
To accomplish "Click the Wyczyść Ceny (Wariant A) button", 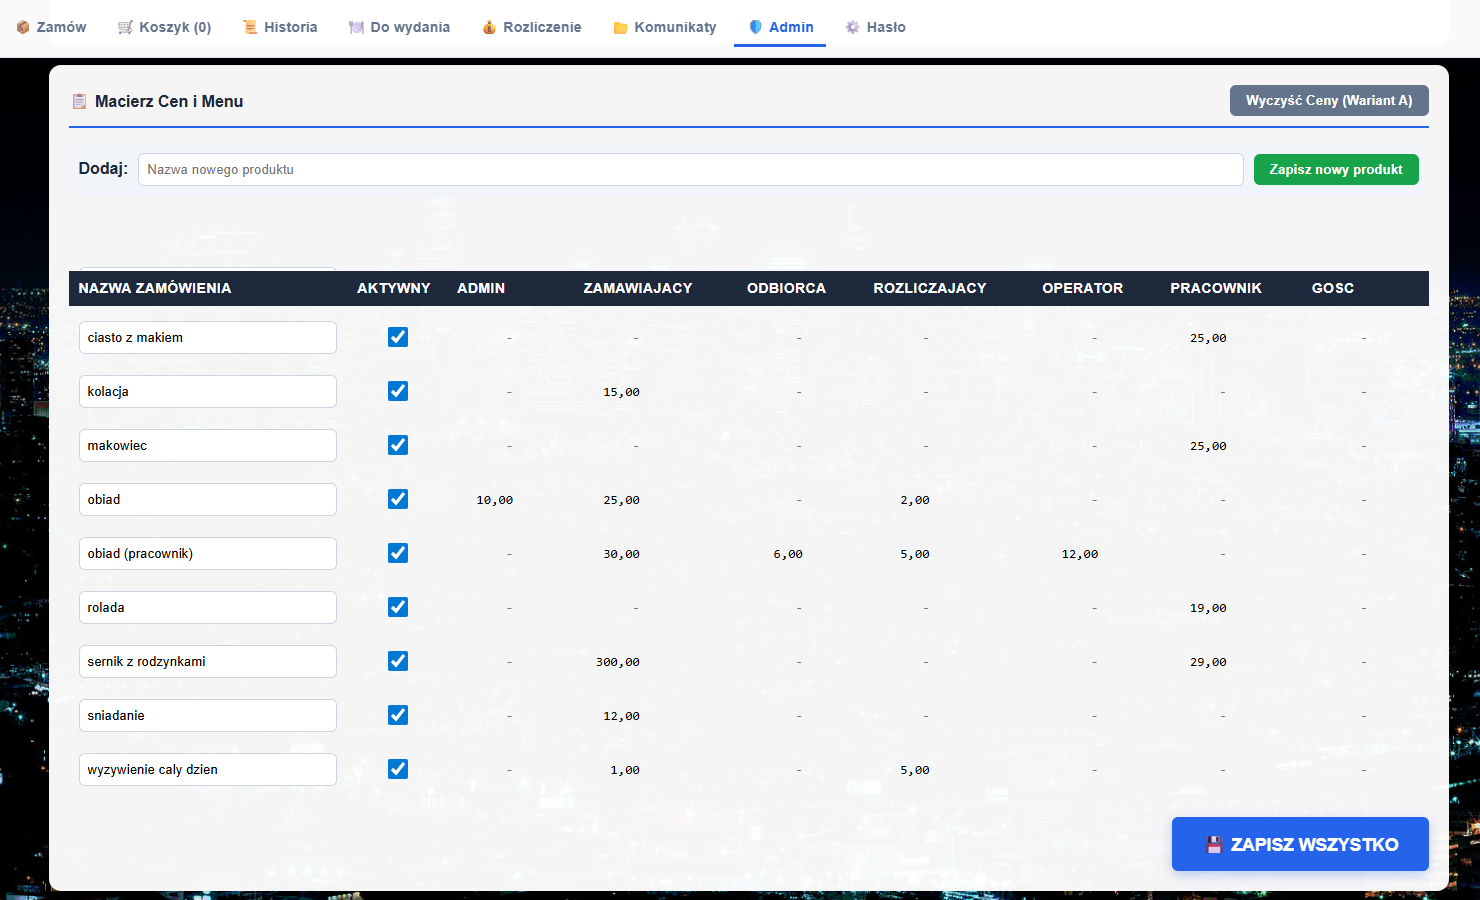I will click(1329, 100).
